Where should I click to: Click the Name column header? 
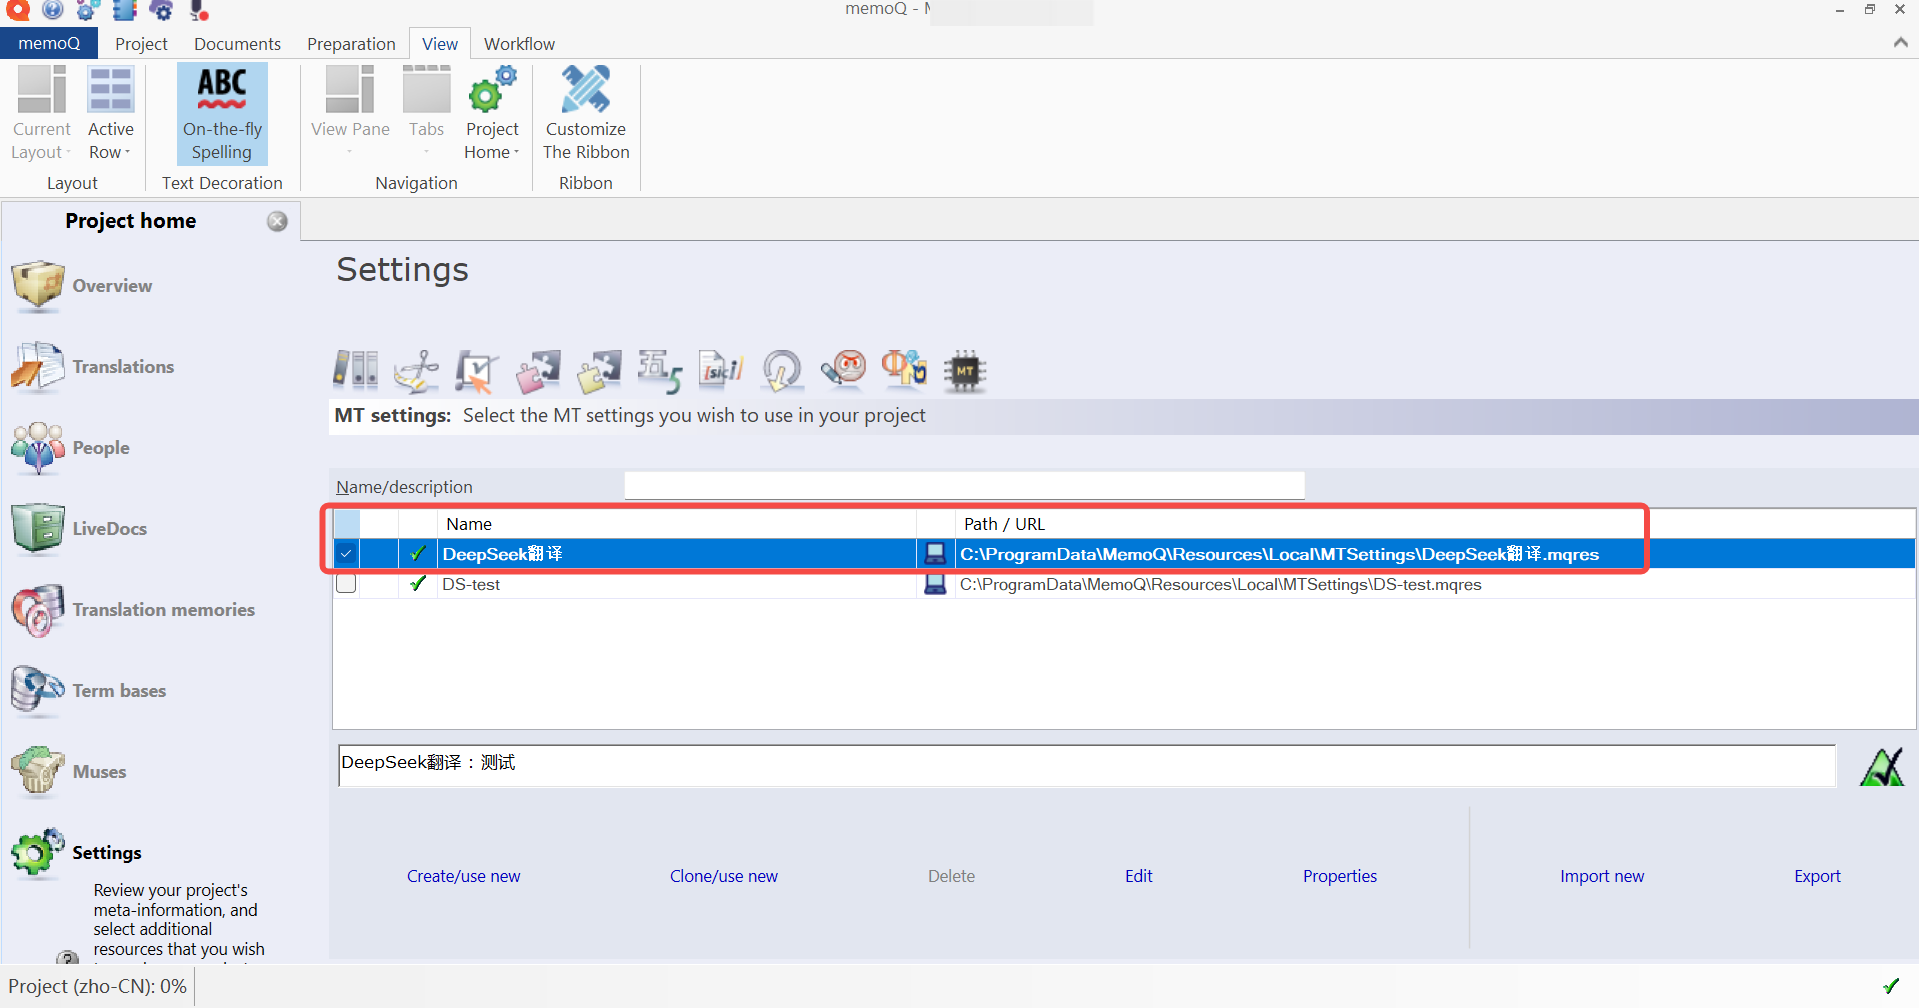(x=677, y=524)
